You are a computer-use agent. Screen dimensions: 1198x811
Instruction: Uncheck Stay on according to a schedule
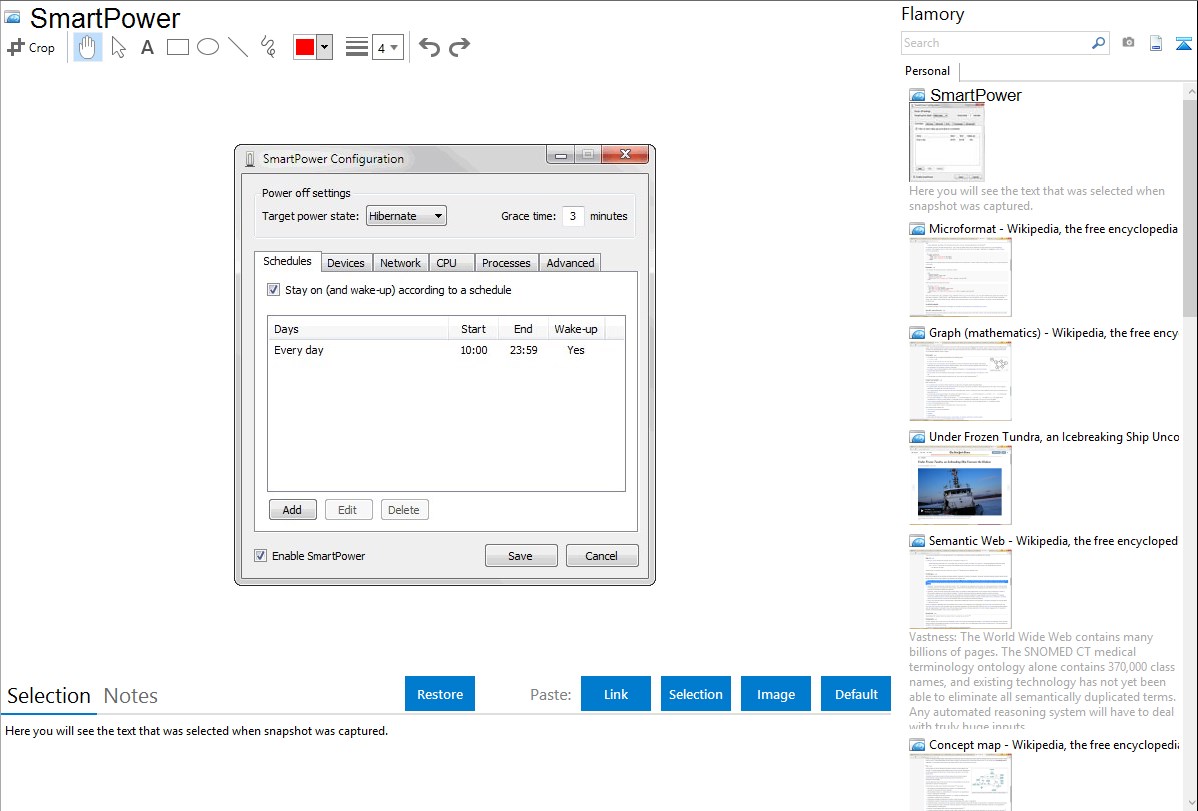pos(274,290)
